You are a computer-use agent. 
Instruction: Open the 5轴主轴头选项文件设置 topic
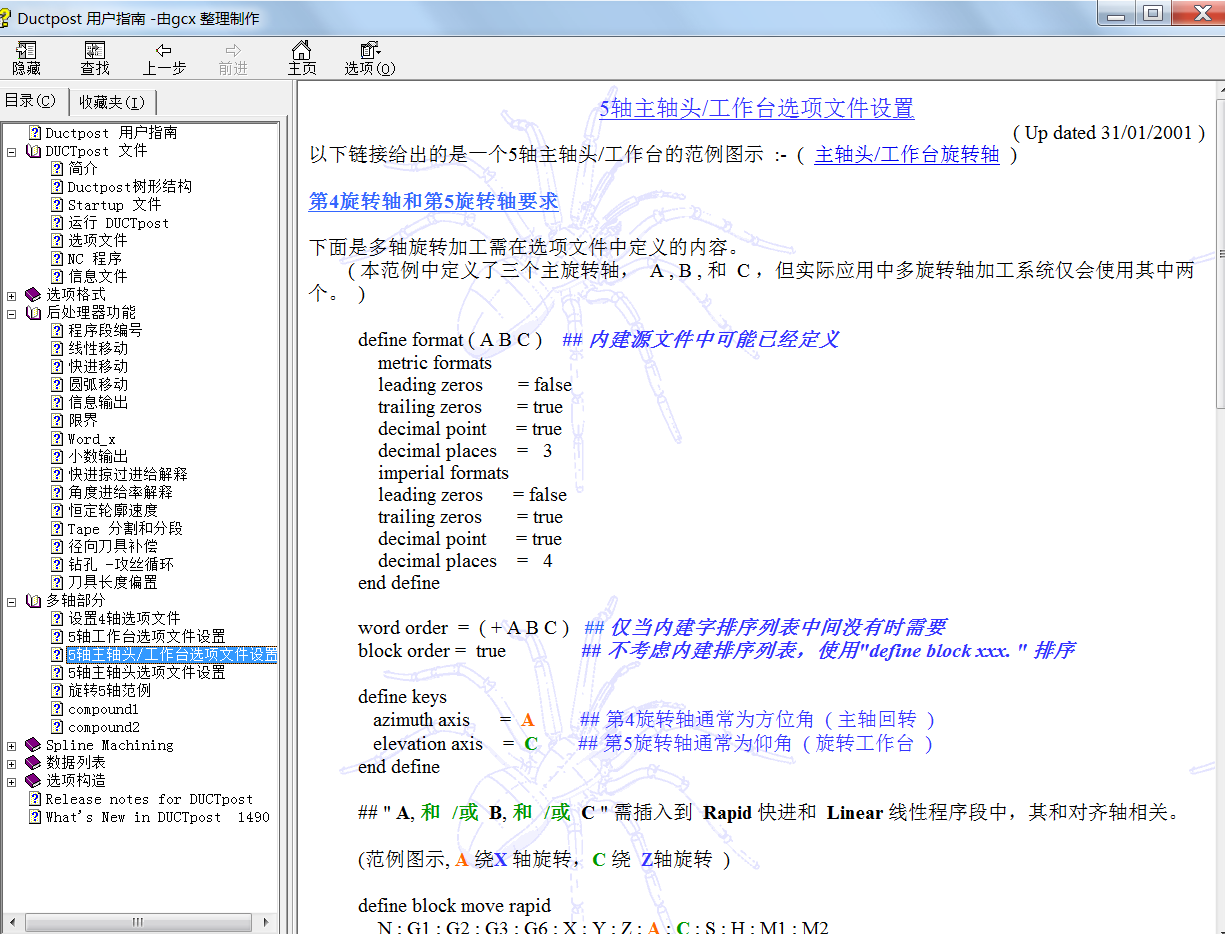pos(147,673)
